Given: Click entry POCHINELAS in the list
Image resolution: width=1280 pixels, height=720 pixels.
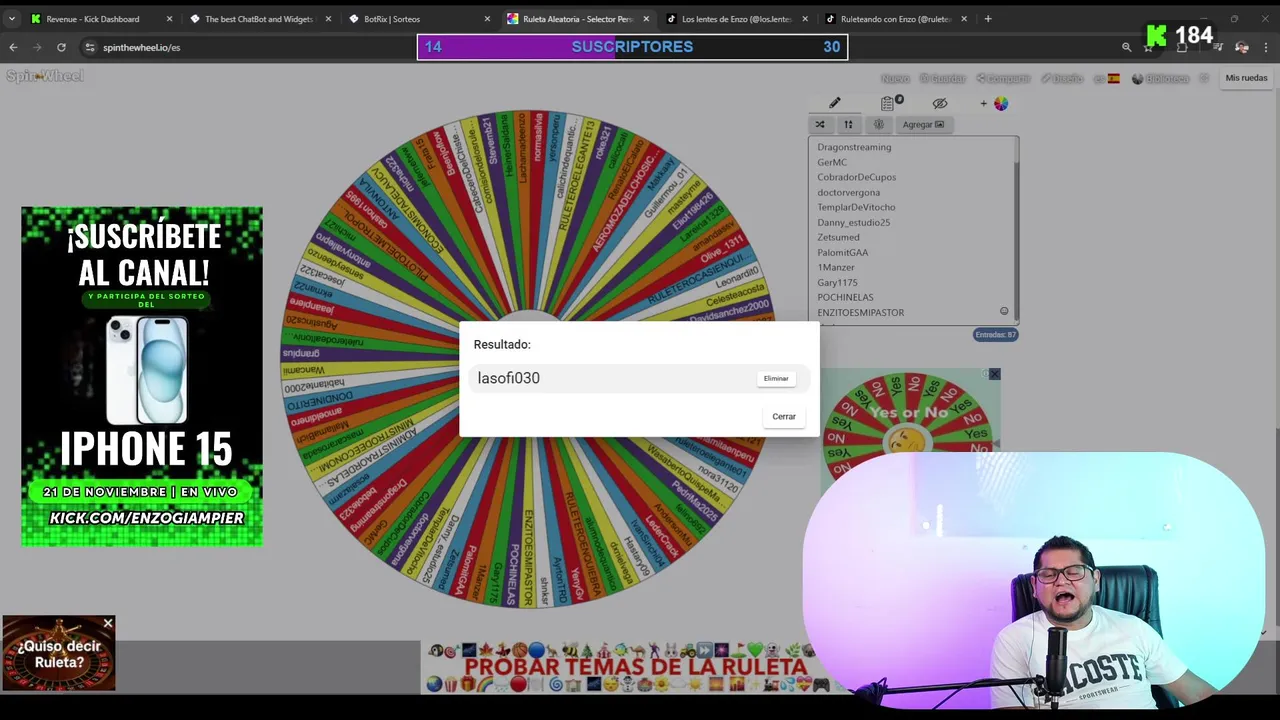Looking at the screenshot, I should tap(845, 297).
